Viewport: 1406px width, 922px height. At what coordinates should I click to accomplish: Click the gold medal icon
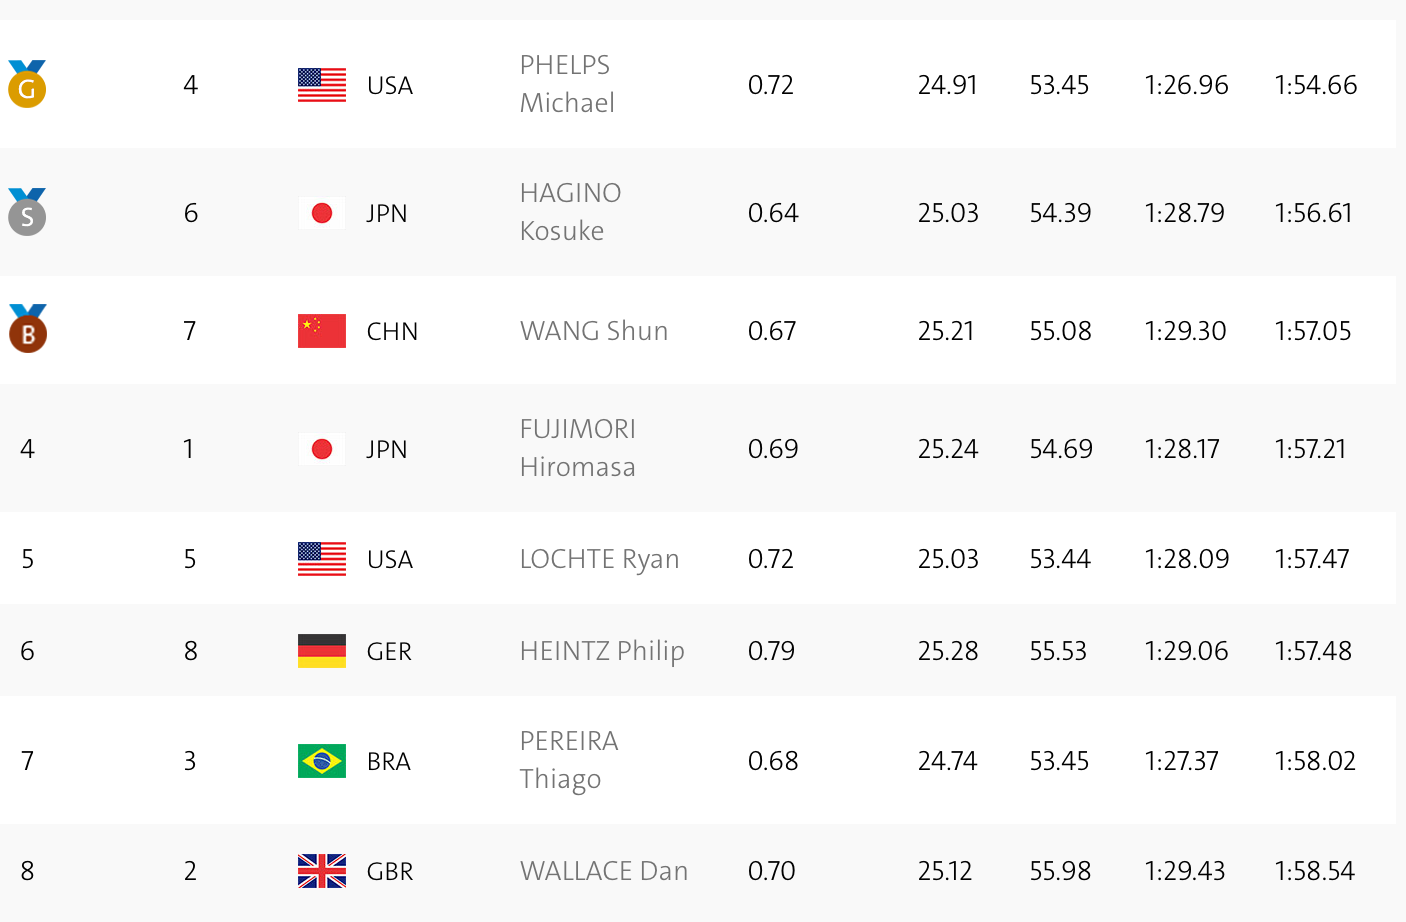click(x=27, y=85)
